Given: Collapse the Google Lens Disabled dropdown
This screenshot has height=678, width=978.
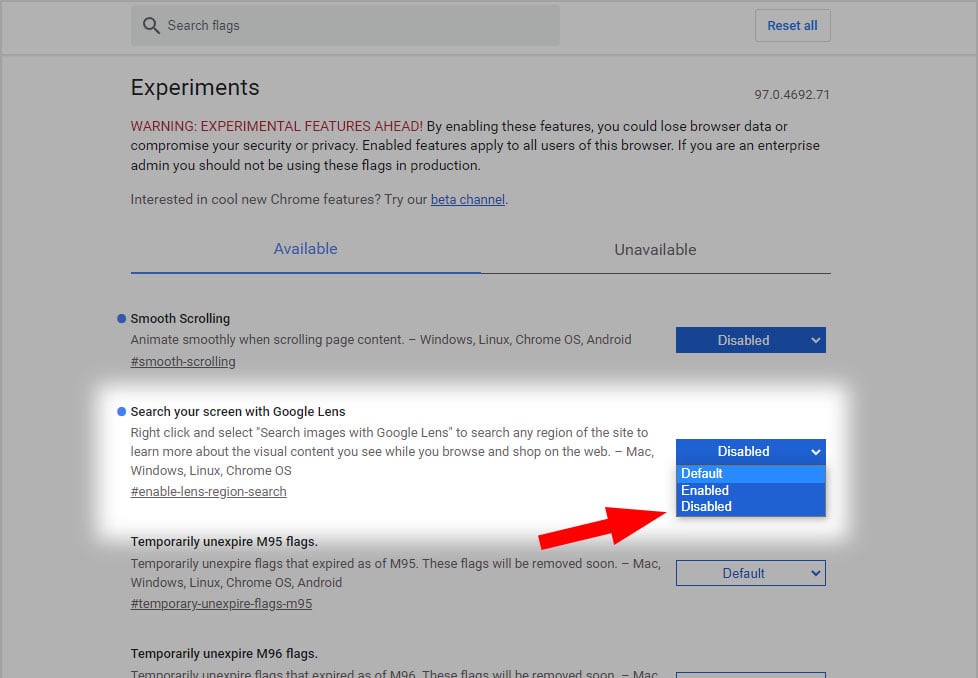Looking at the screenshot, I should click(x=750, y=452).
